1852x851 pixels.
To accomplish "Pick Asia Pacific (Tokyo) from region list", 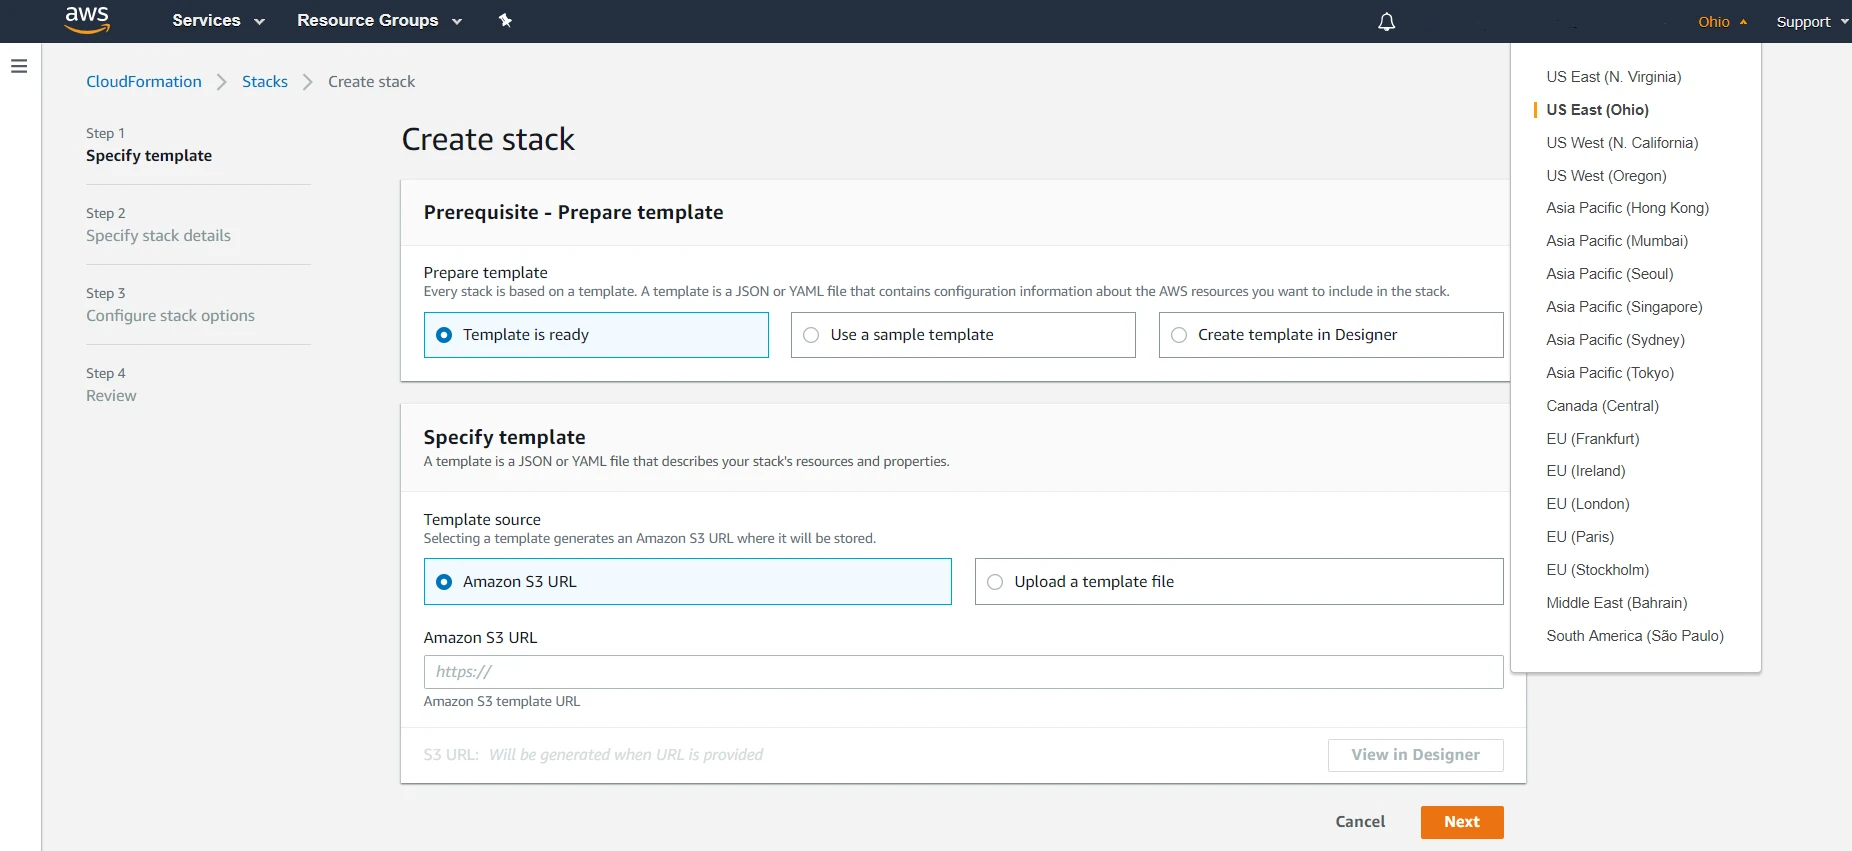I will (1609, 373).
